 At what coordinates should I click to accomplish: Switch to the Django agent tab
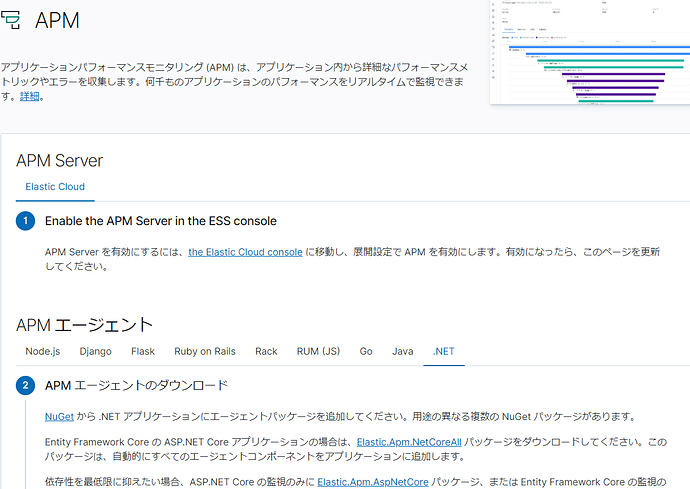click(x=95, y=351)
